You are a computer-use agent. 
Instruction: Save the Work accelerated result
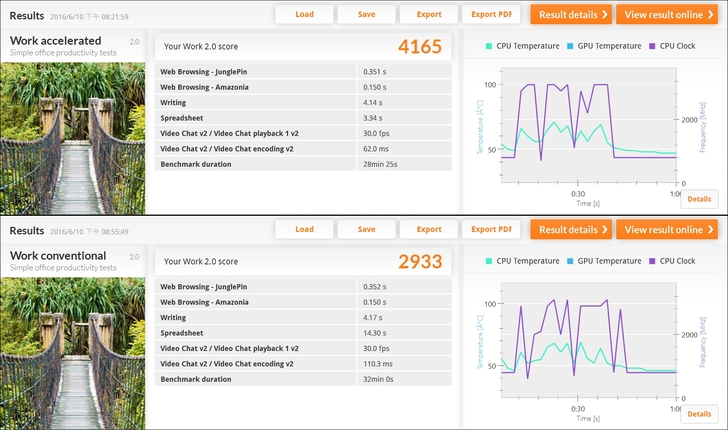point(366,14)
